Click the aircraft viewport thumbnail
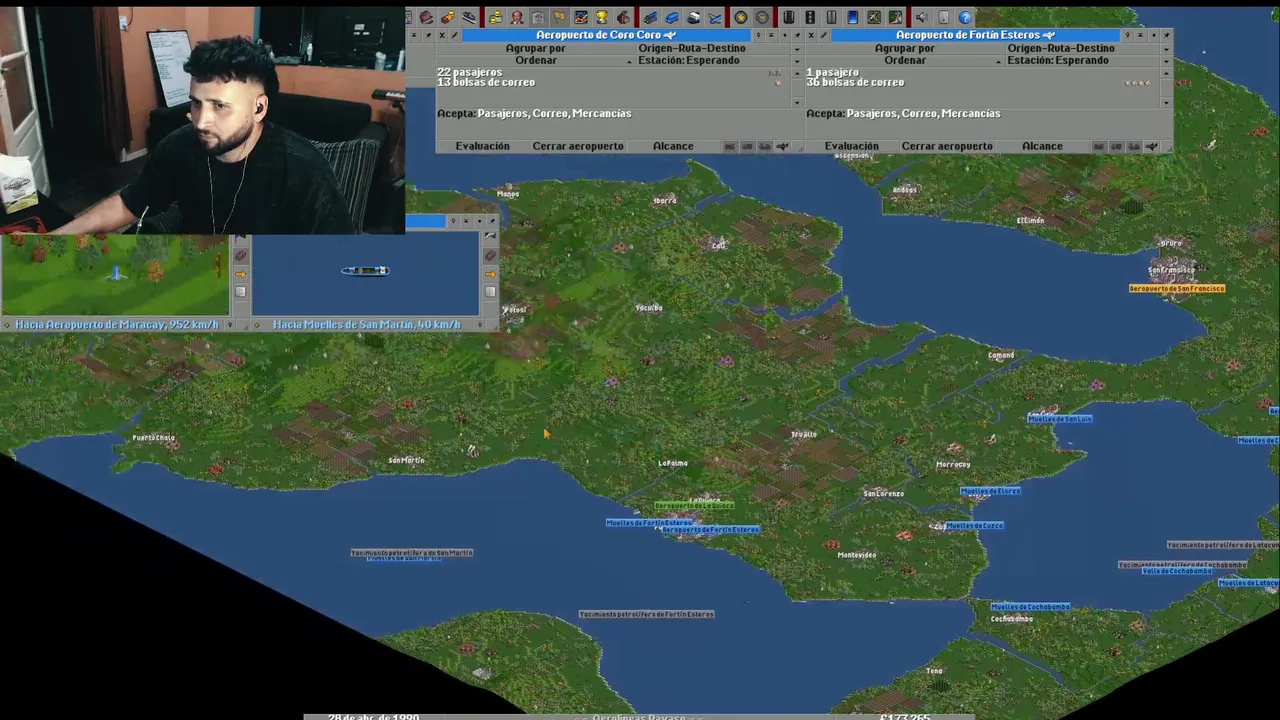Viewport: 1280px width, 720px height. [x=116, y=275]
